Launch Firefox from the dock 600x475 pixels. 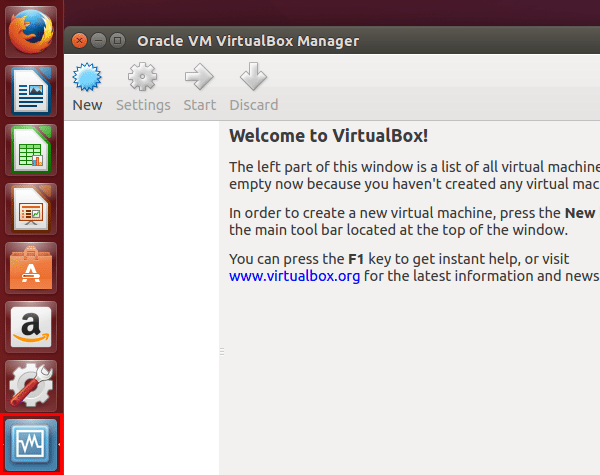(x=32, y=32)
